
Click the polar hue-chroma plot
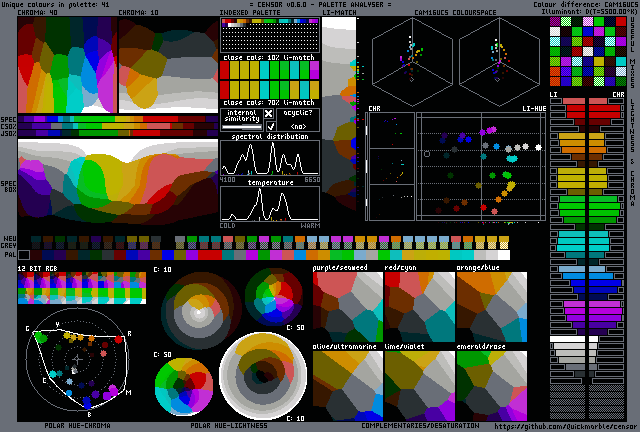78,360
